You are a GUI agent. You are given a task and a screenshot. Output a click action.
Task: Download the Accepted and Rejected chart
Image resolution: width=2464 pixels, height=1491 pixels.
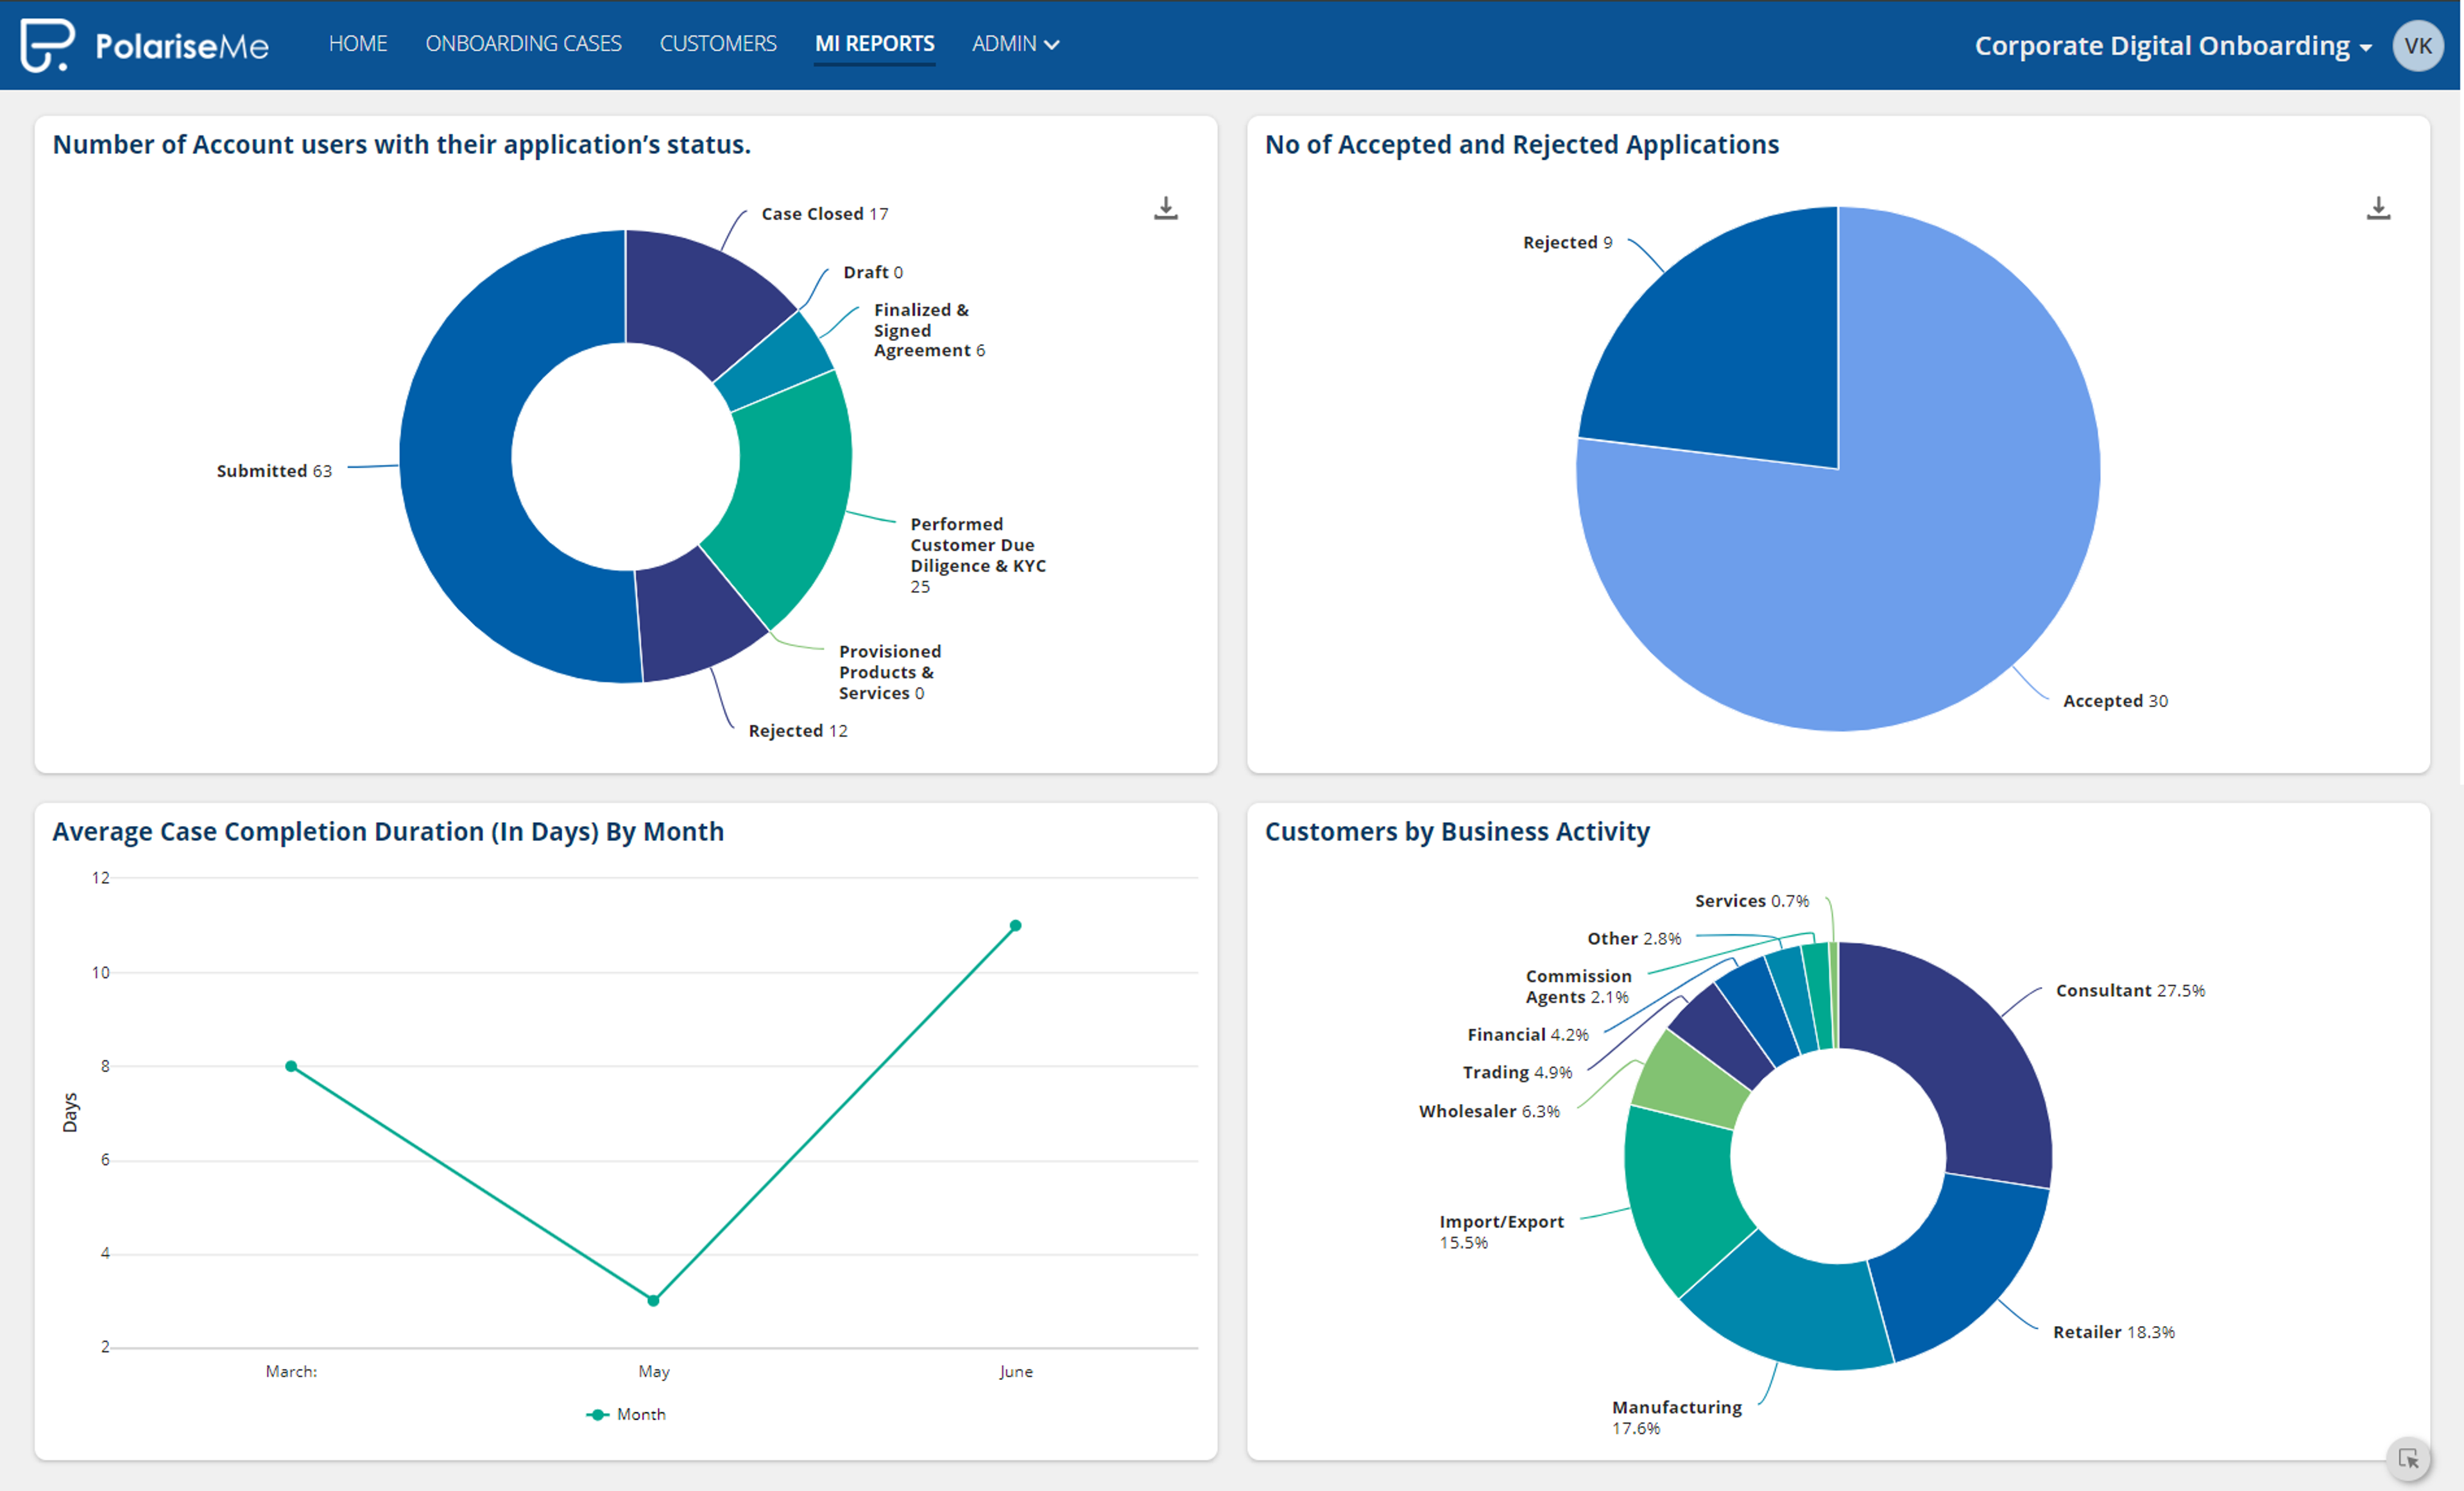point(2379,208)
